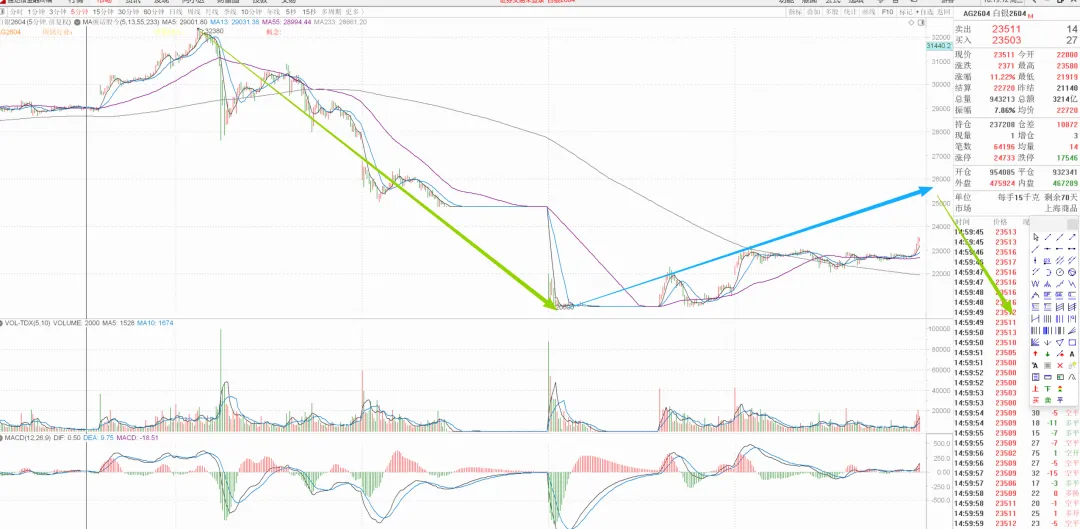Screen dimensions: 1080x529
Task: Click the 叠加 overlay button
Action: pos(813,12)
